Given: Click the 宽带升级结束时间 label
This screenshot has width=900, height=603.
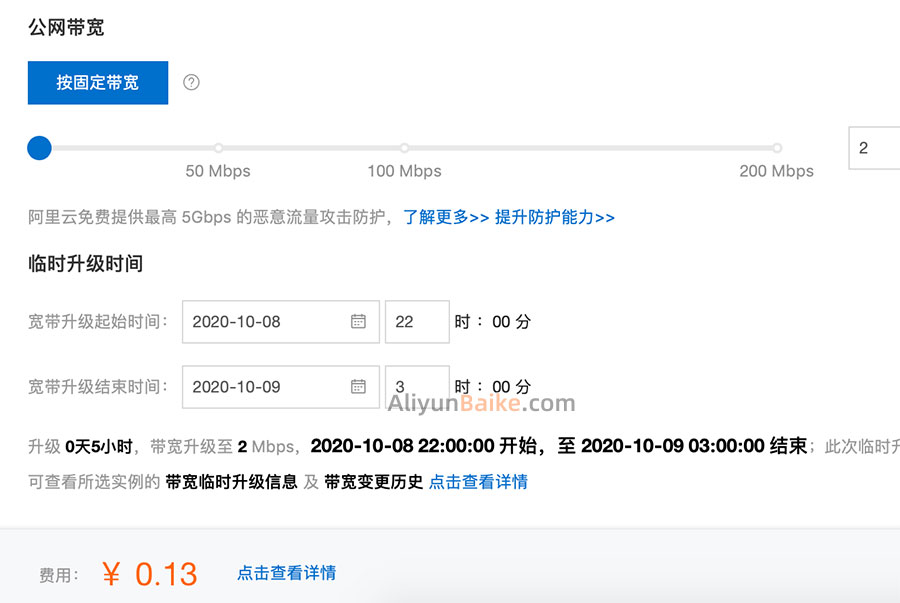Looking at the screenshot, I should [98, 387].
